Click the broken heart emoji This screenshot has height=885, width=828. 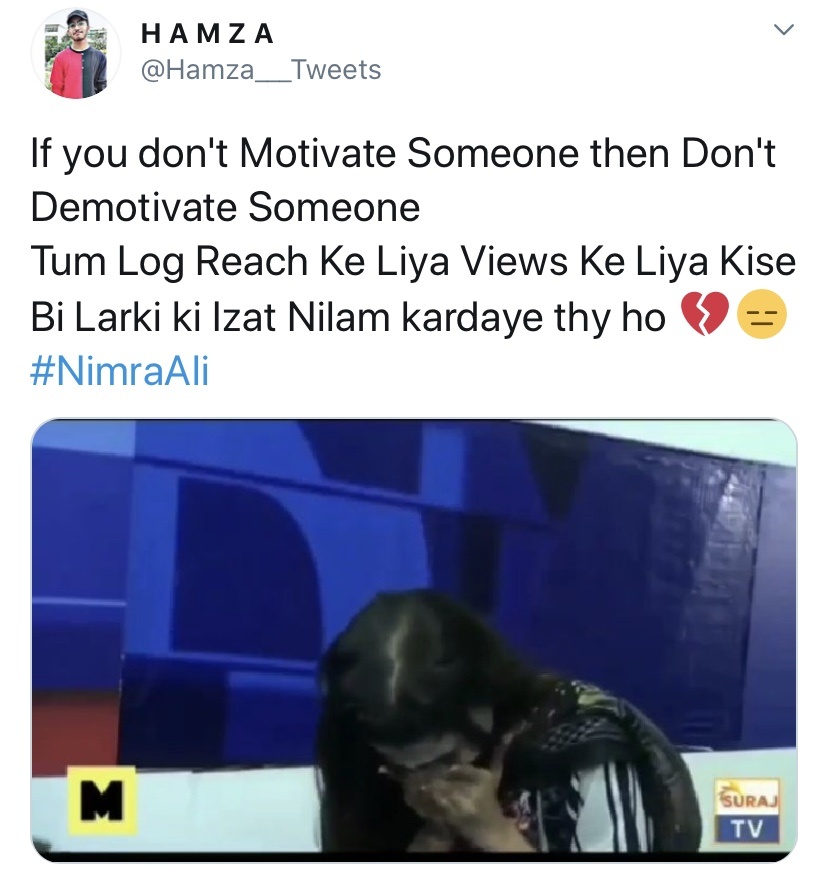[704, 314]
